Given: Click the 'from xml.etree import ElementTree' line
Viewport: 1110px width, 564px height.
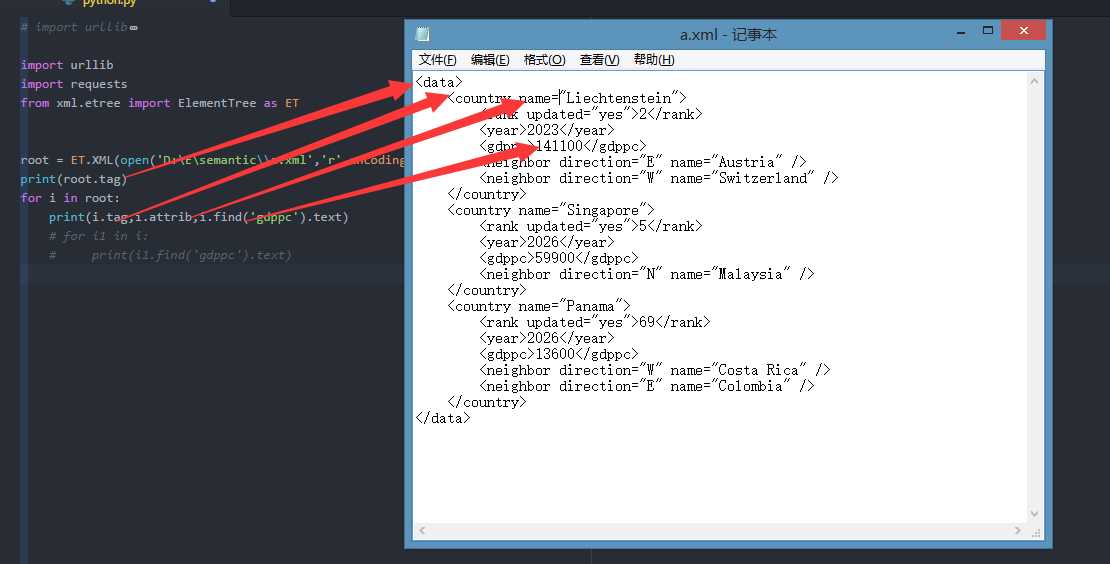Looking at the screenshot, I should (160, 103).
